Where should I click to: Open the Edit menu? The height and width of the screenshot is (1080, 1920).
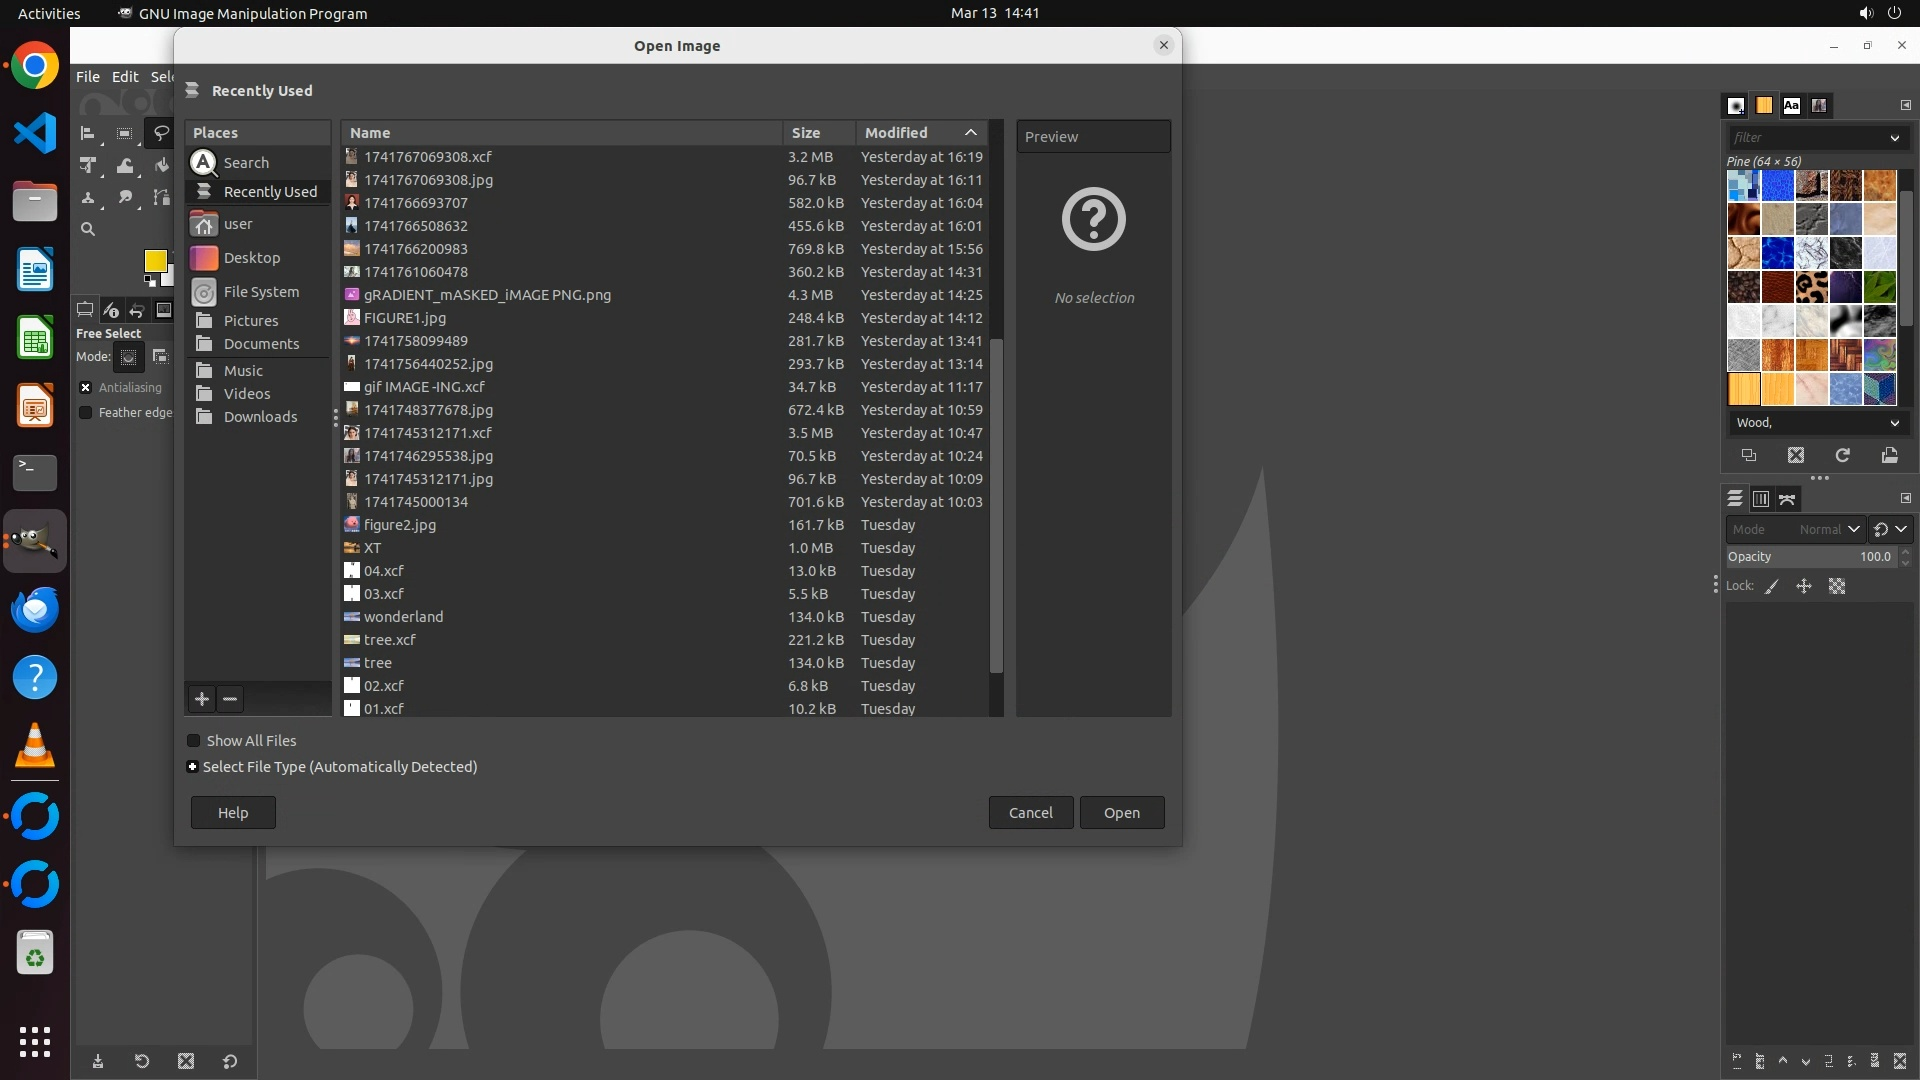click(x=125, y=77)
